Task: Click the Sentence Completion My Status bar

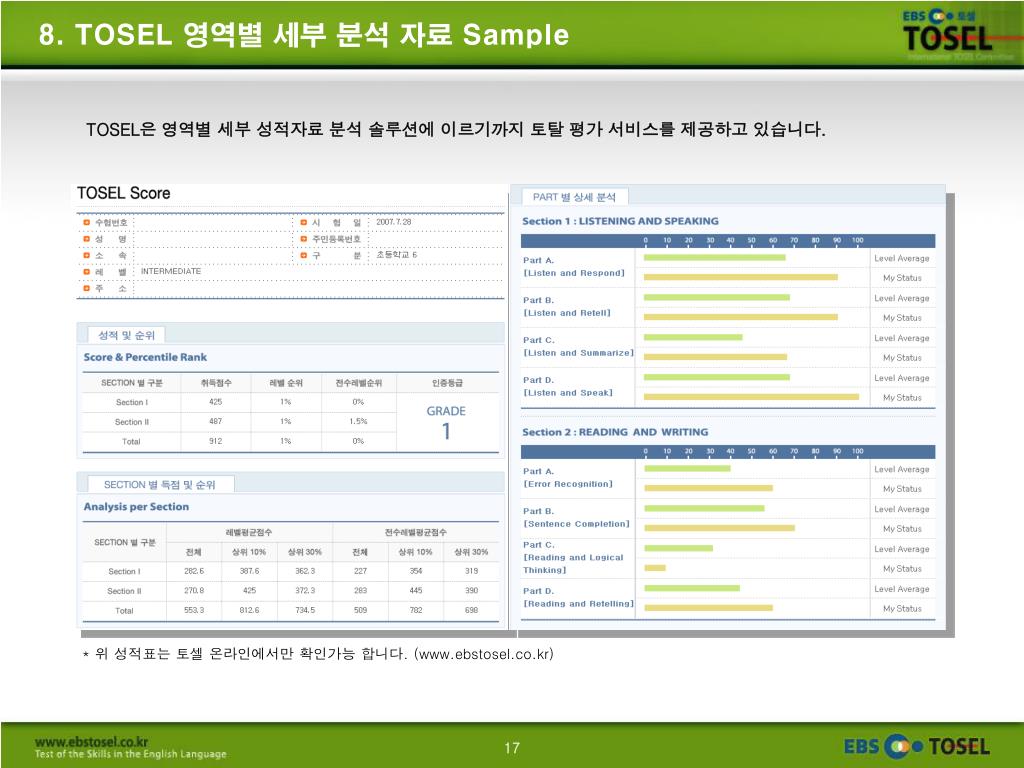Action: tap(719, 528)
